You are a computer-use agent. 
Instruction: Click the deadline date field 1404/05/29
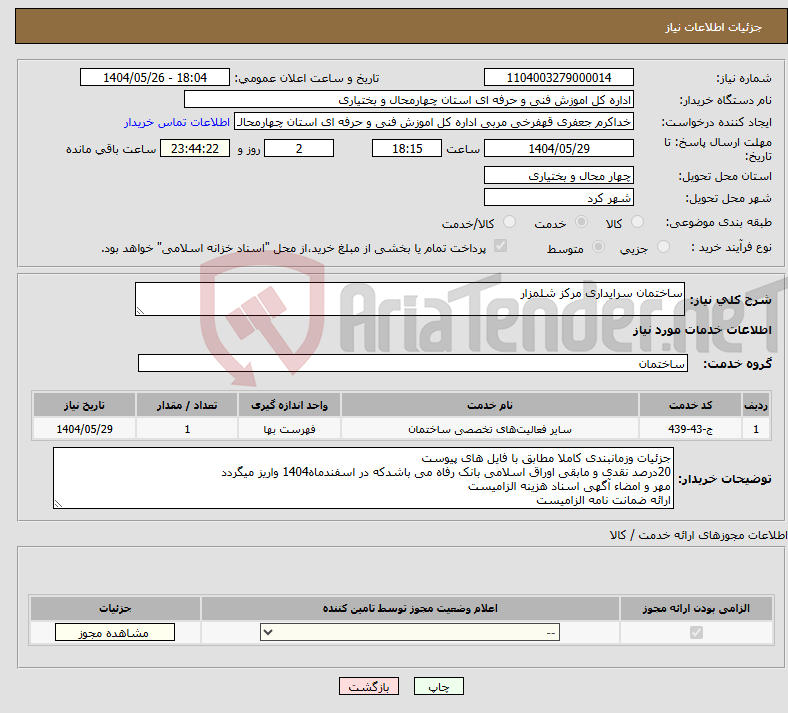[x=558, y=148]
